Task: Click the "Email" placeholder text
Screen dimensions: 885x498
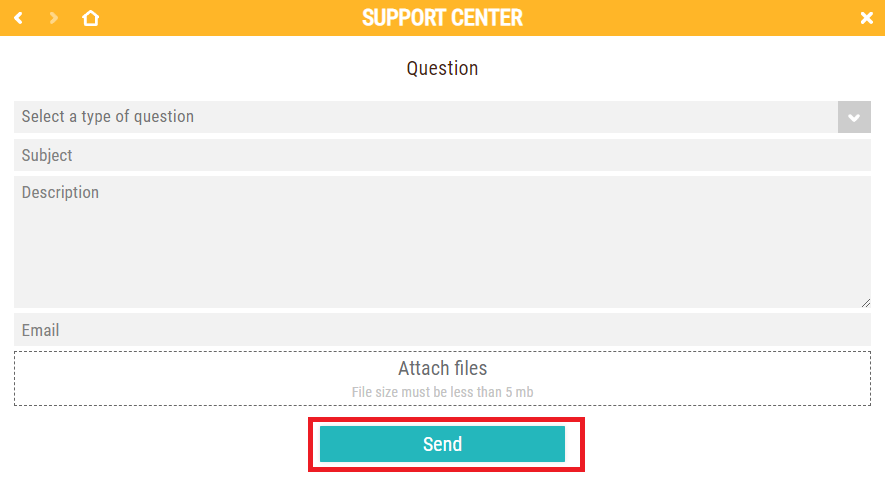Action: pos(40,330)
